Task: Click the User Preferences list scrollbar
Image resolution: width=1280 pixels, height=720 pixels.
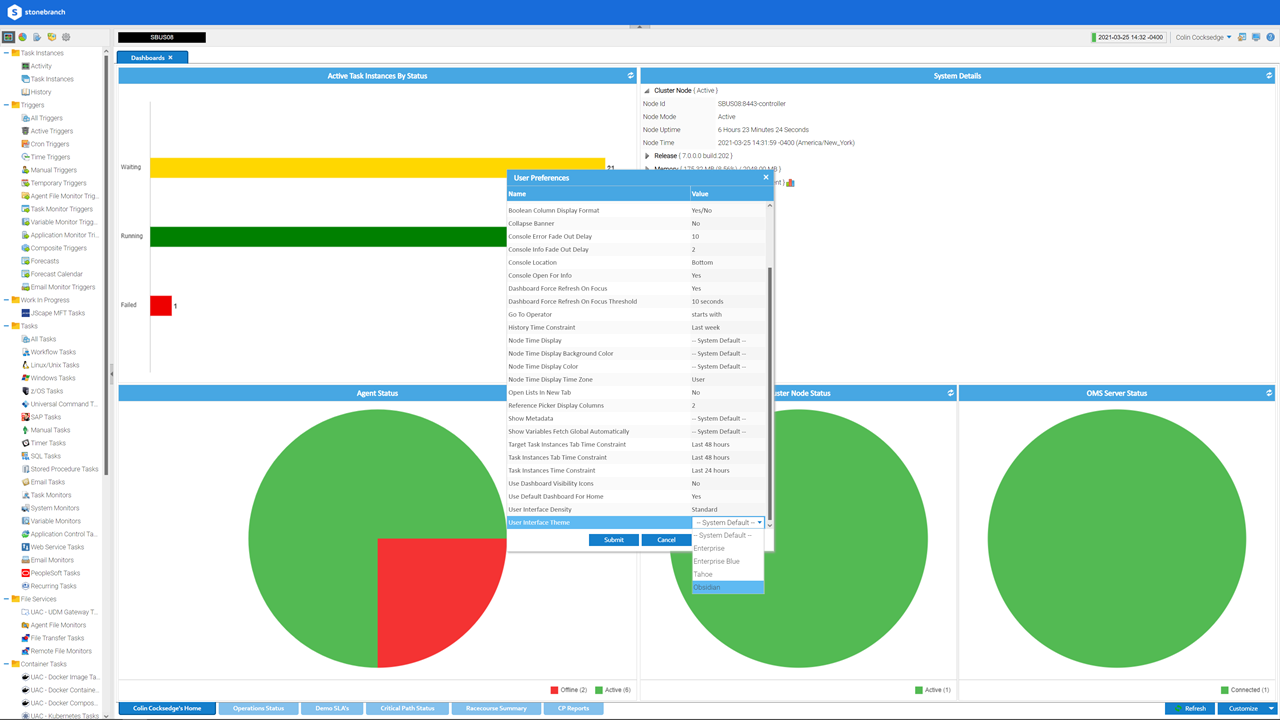Action: point(769,390)
